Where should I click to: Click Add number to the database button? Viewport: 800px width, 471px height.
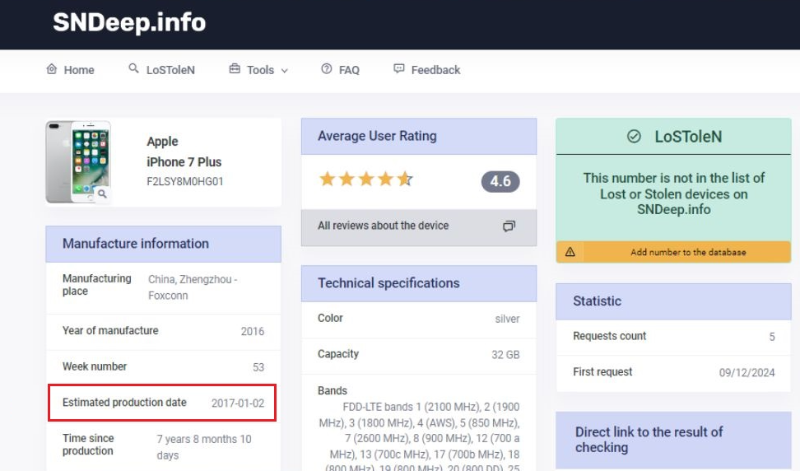click(673, 252)
